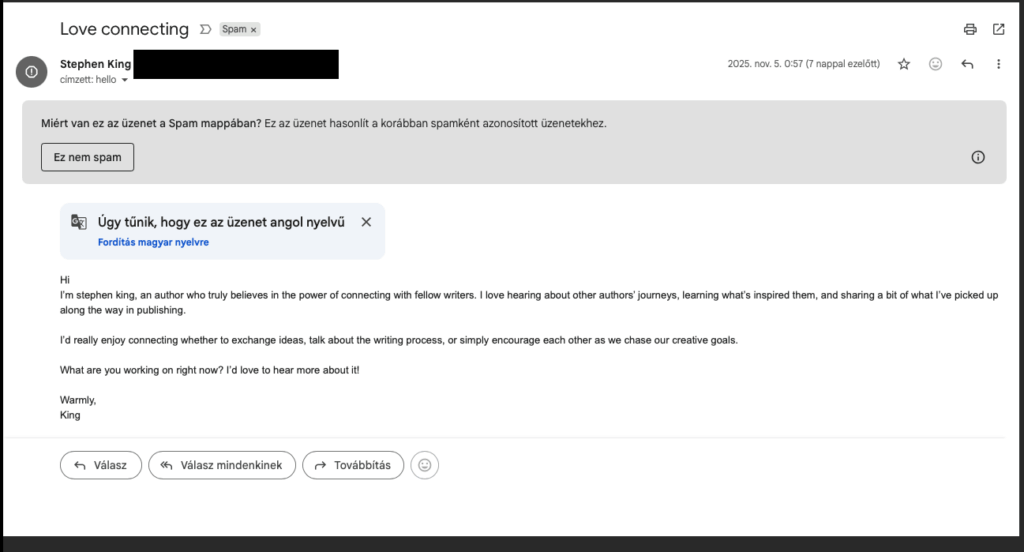The height and width of the screenshot is (552, 1024).
Task: Add emoji reaction at bottom of email
Action: click(425, 465)
